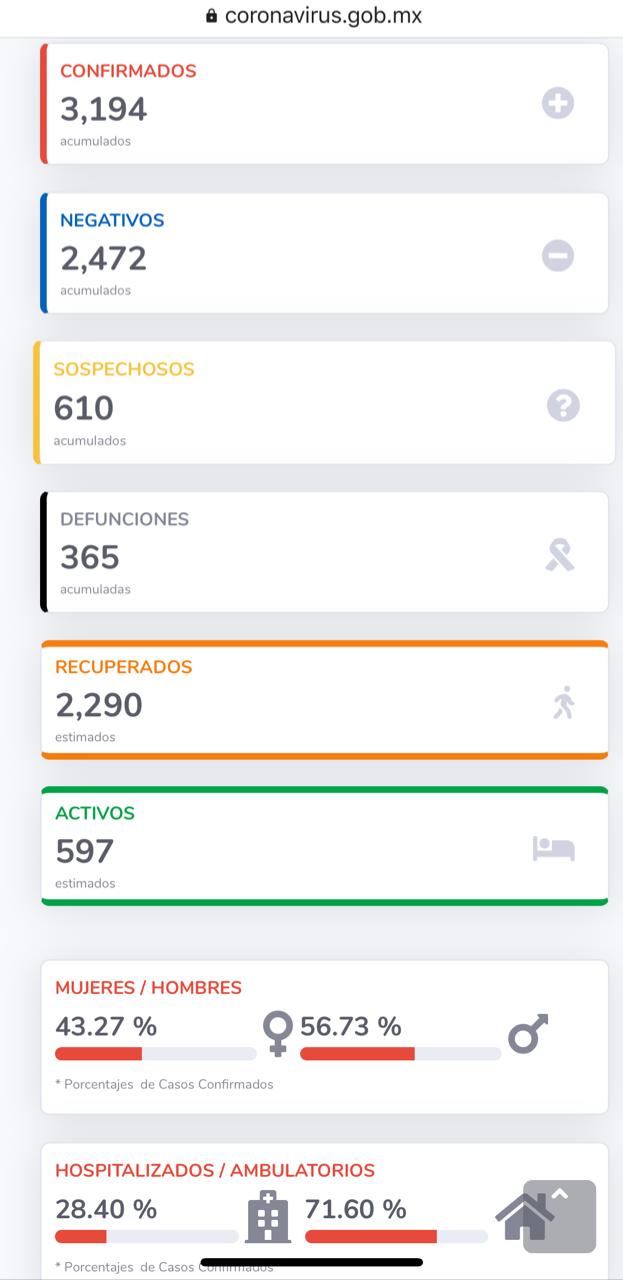Click the walking person icon on Recuperados

pyautogui.click(x=564, y=703)
